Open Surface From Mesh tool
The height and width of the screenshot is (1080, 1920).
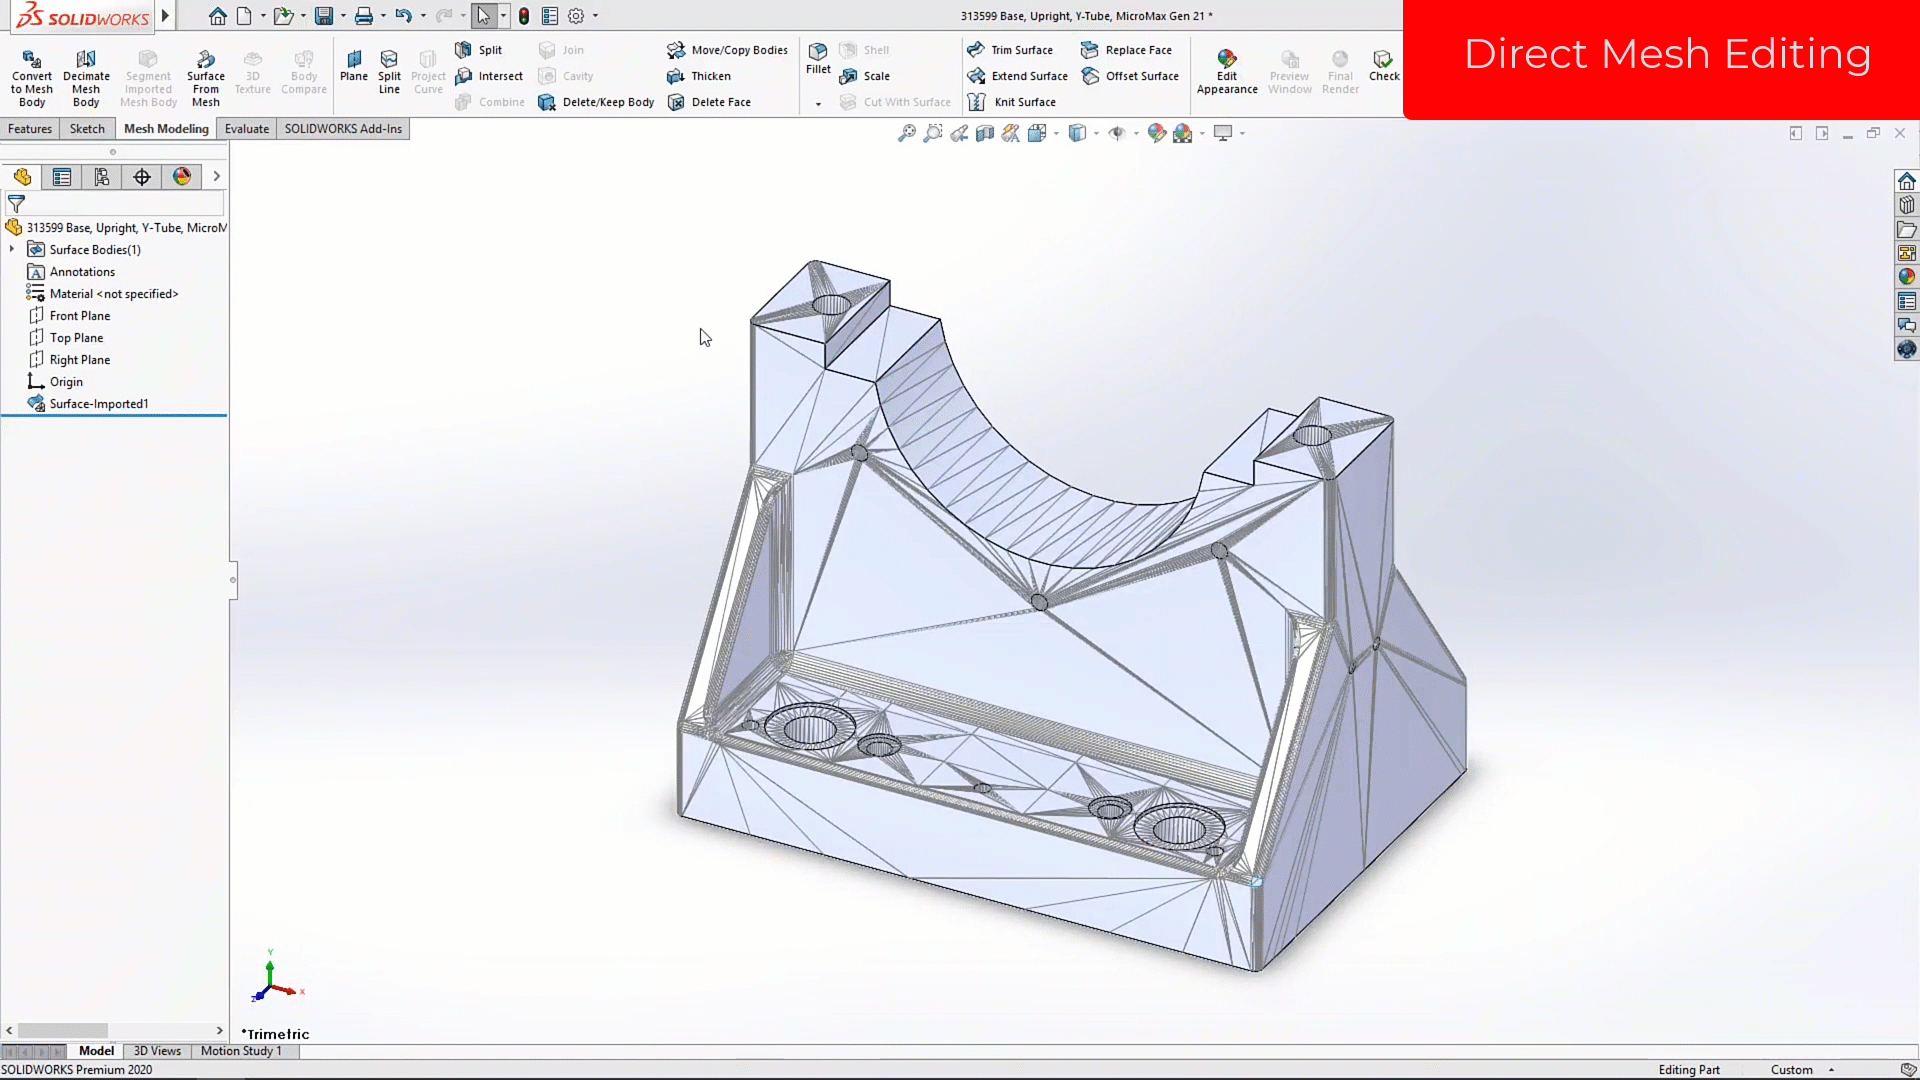[x=205, y=77]
